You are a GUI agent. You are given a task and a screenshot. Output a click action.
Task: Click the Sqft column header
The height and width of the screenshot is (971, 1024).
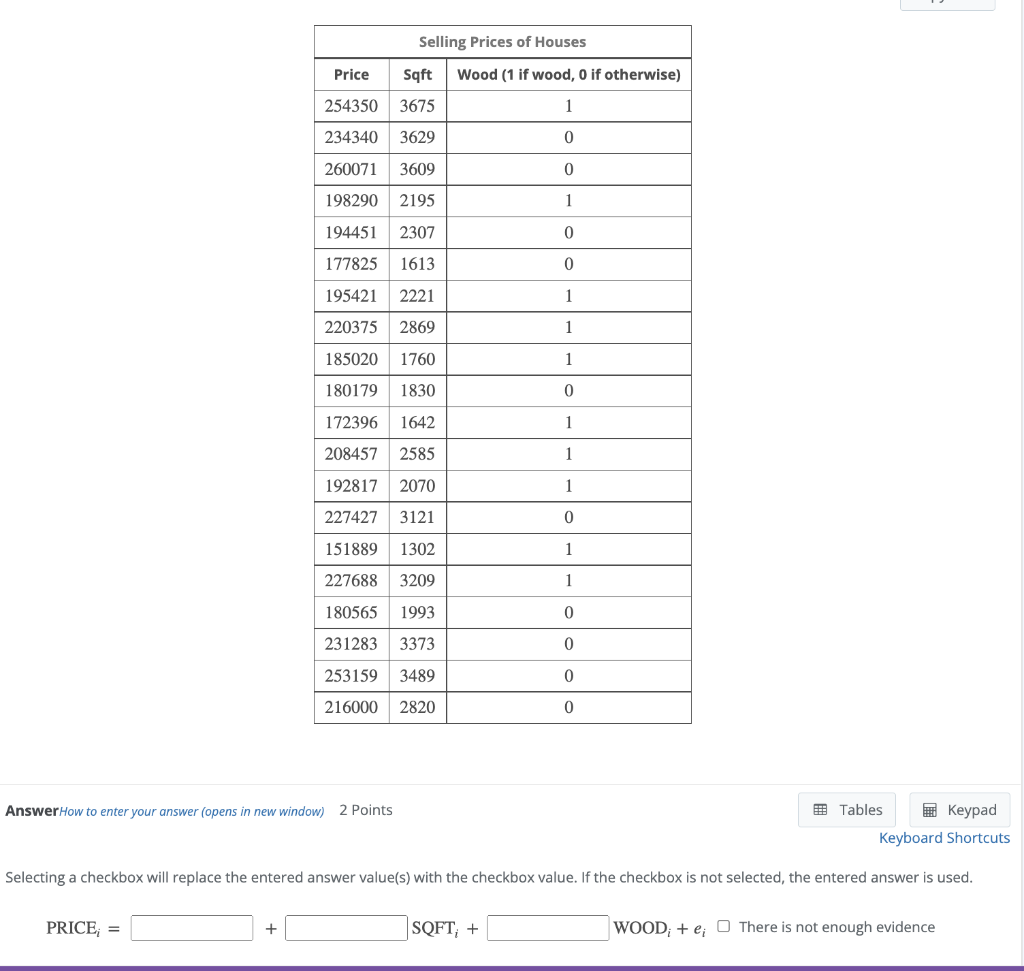pyautogui.click(x=417, y=74)
